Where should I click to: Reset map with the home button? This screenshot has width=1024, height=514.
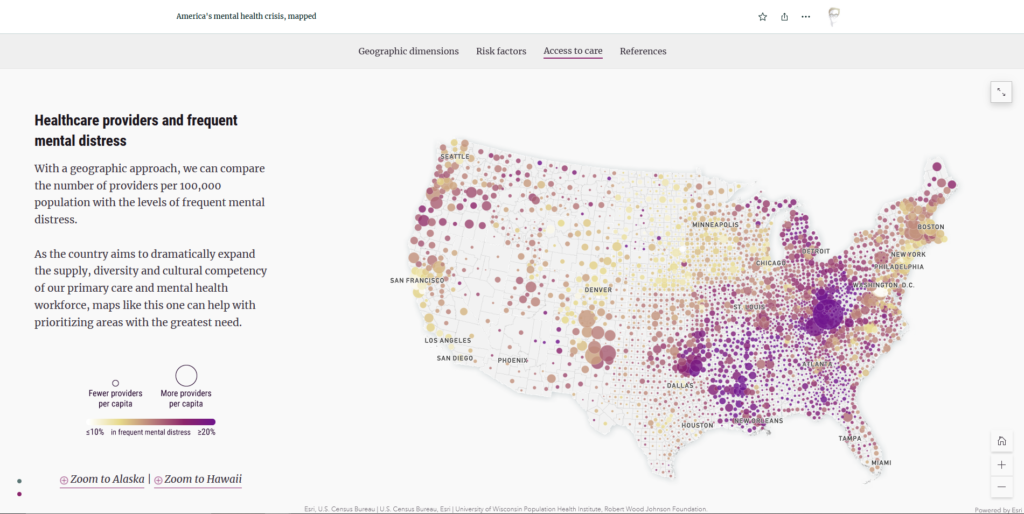tap(1001, 442)
